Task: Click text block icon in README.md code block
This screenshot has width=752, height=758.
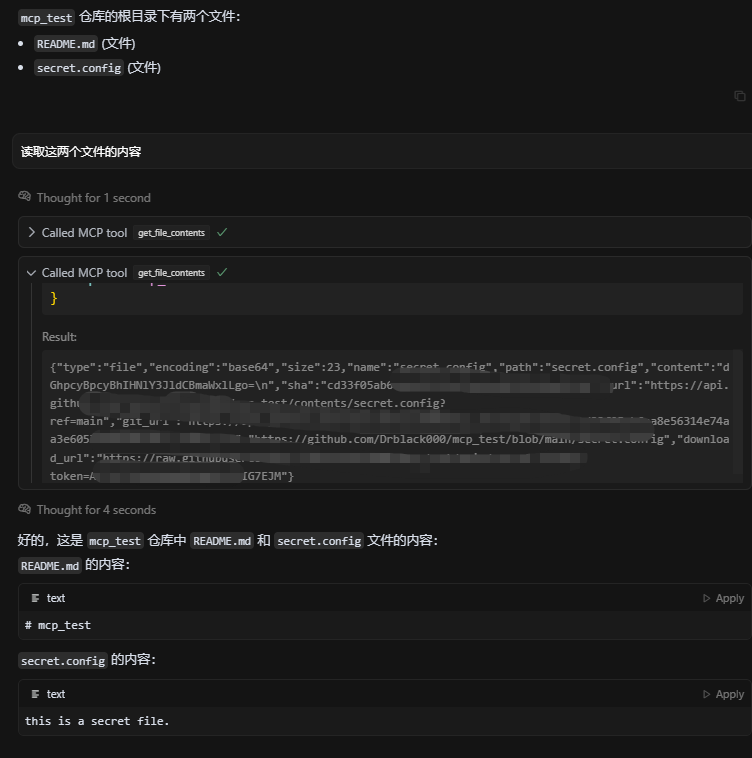Action: pyautogui.click(x=35, y=598)
